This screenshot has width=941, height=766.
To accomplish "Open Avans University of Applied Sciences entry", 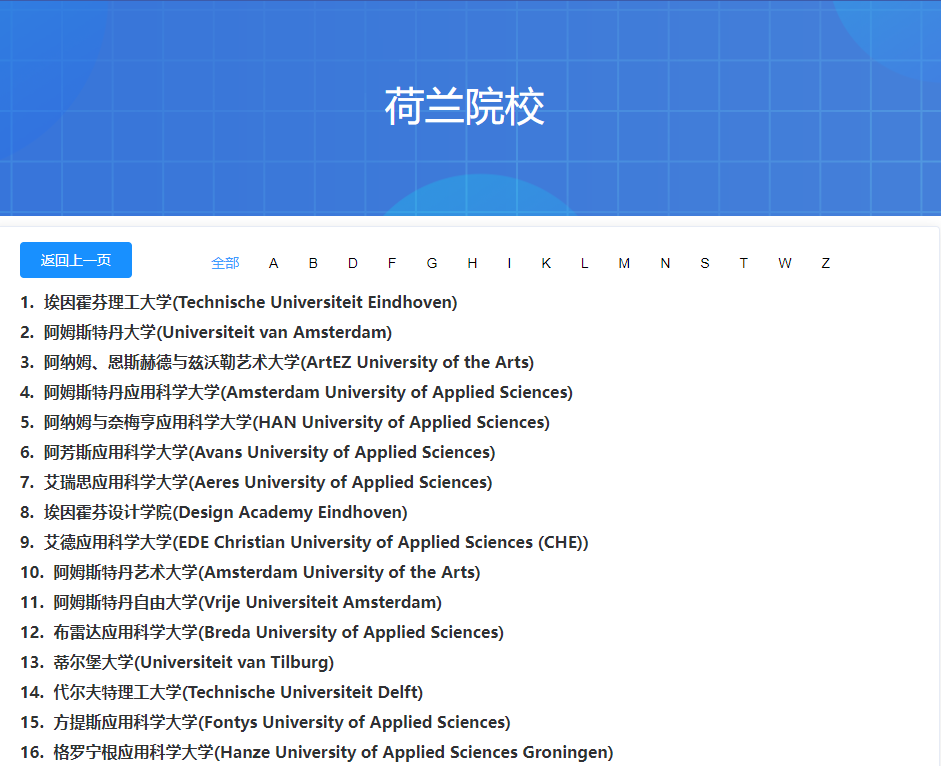I will coord(269,452).
